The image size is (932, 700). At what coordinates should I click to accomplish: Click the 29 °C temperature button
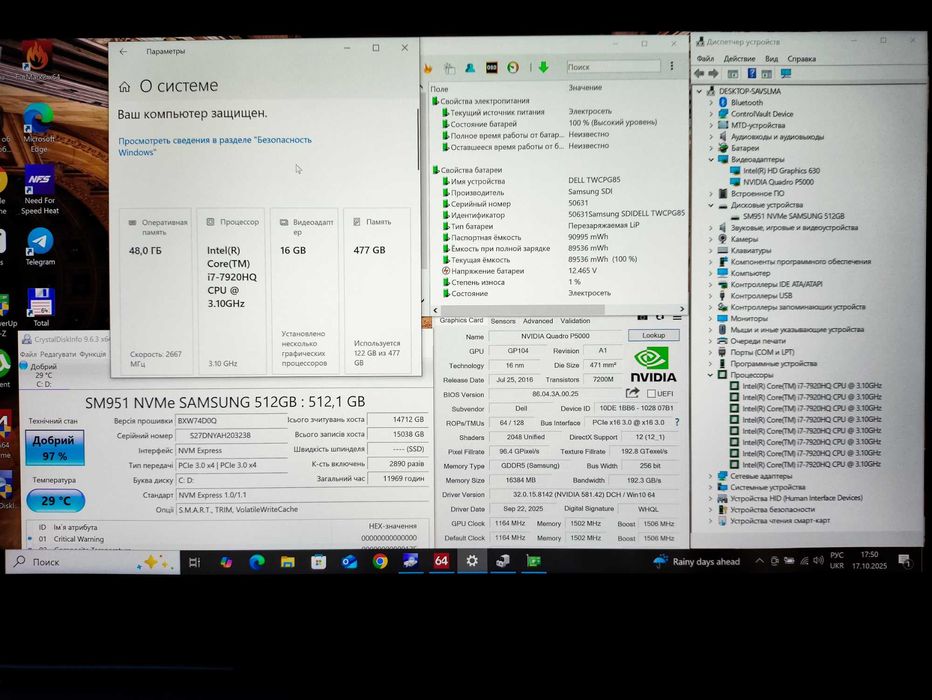click(x=55, y=501)
